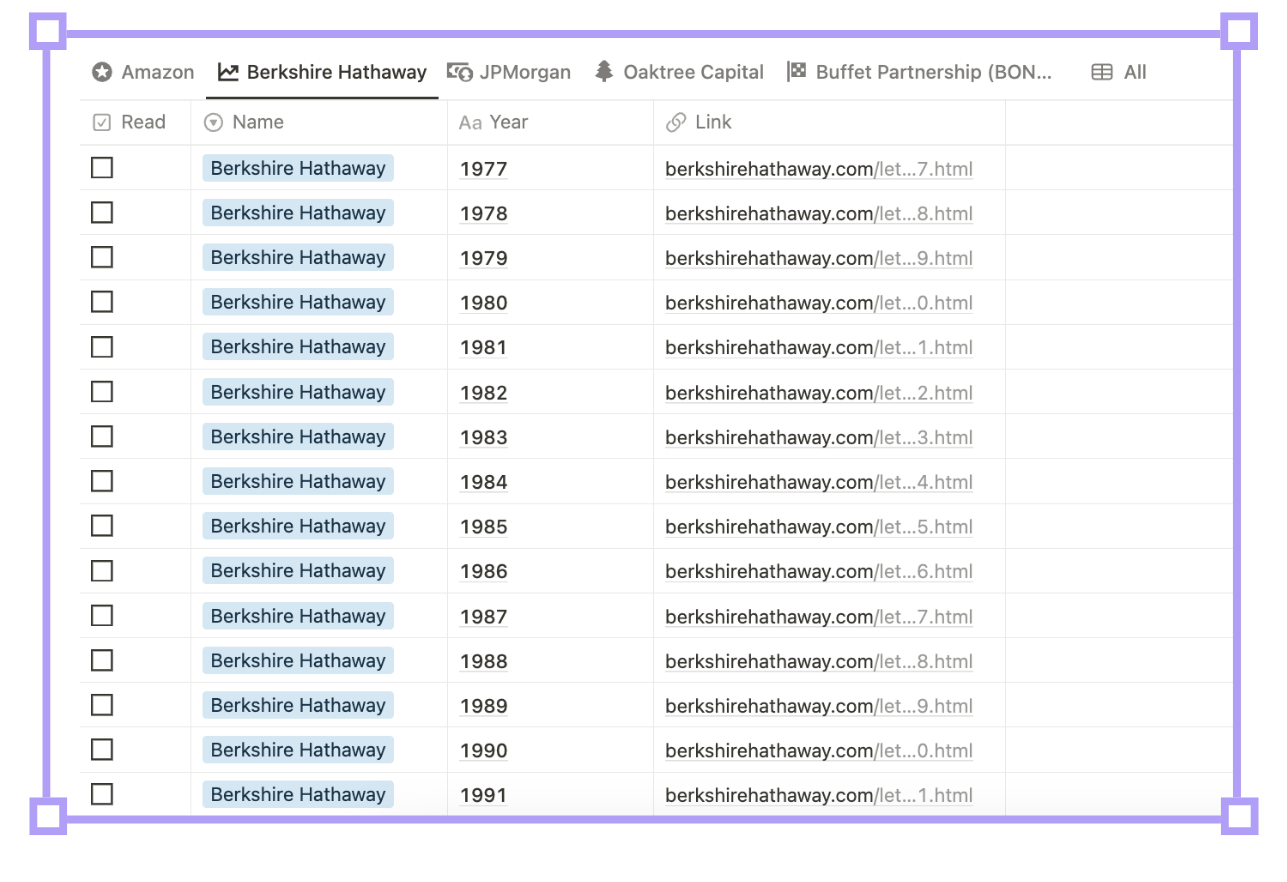Select the Berkshire Hathaway tab
1287x882 pixels.
[322, 72]
